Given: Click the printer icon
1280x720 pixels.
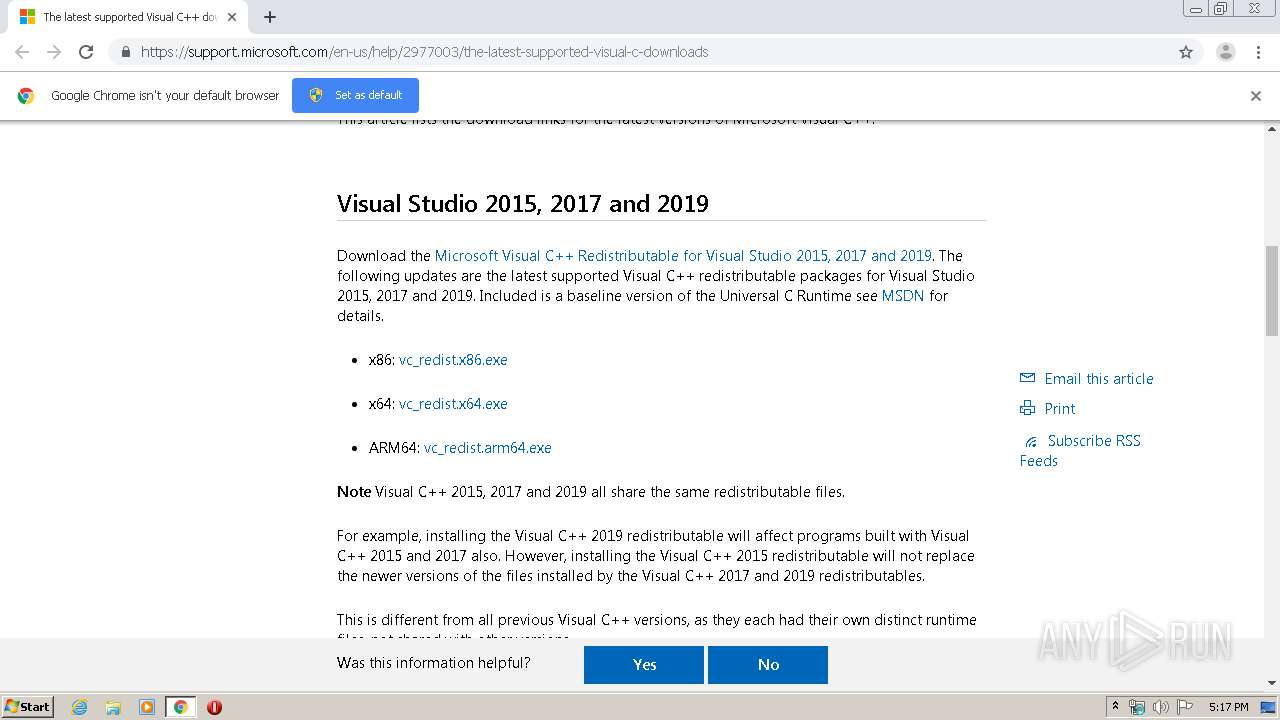Looking at the screenshot, I should click(x=1027, y=408).
